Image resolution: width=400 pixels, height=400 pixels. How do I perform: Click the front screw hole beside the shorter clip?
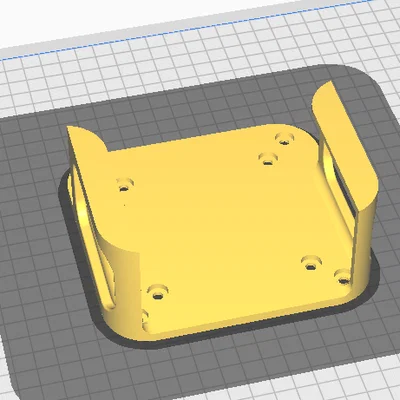click(157, 292)
